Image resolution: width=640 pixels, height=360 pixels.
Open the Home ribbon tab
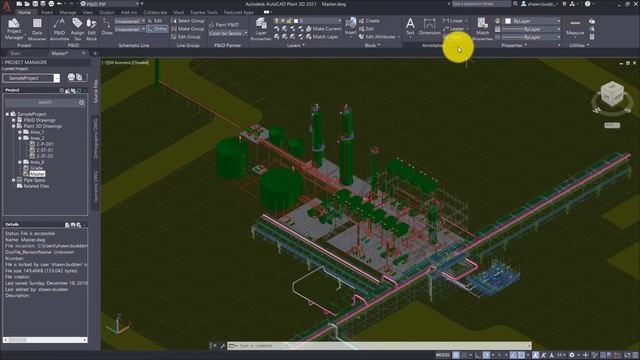point(24,12)
